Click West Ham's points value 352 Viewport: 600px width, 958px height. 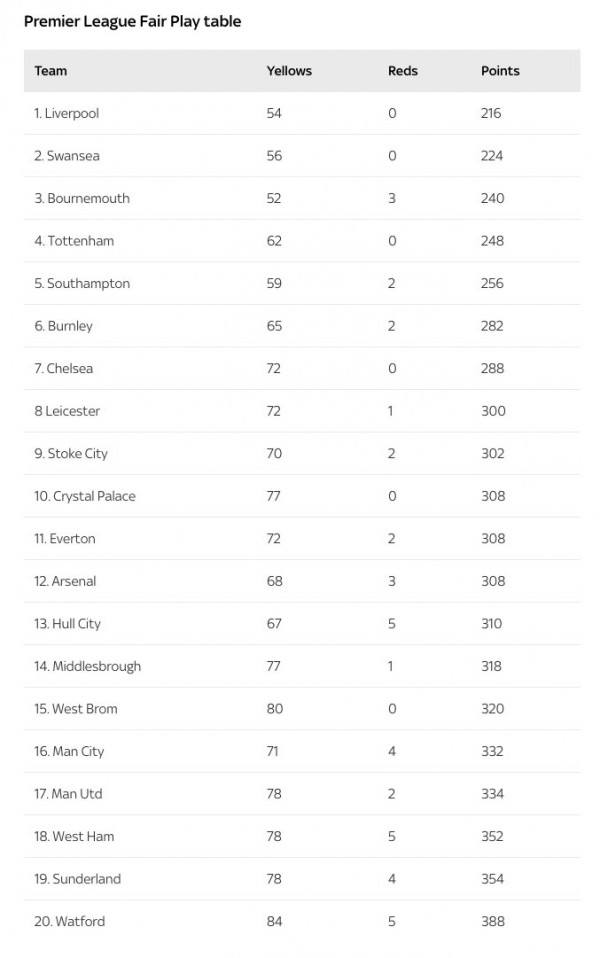[x=492, y=836]
